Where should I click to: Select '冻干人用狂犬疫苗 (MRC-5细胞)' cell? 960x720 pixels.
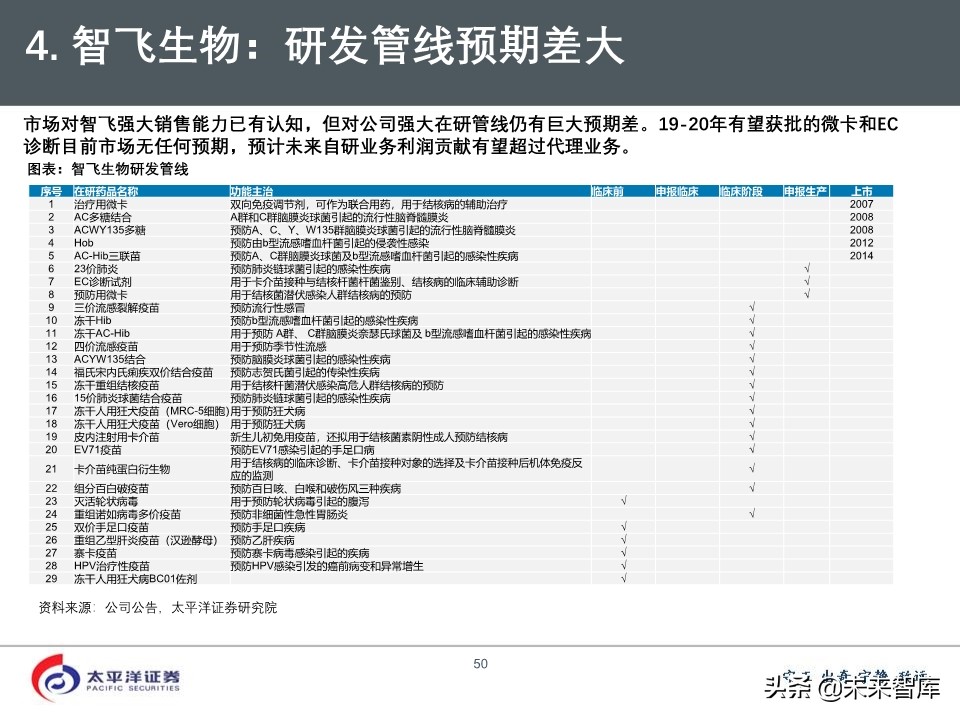tap(151, 411)
